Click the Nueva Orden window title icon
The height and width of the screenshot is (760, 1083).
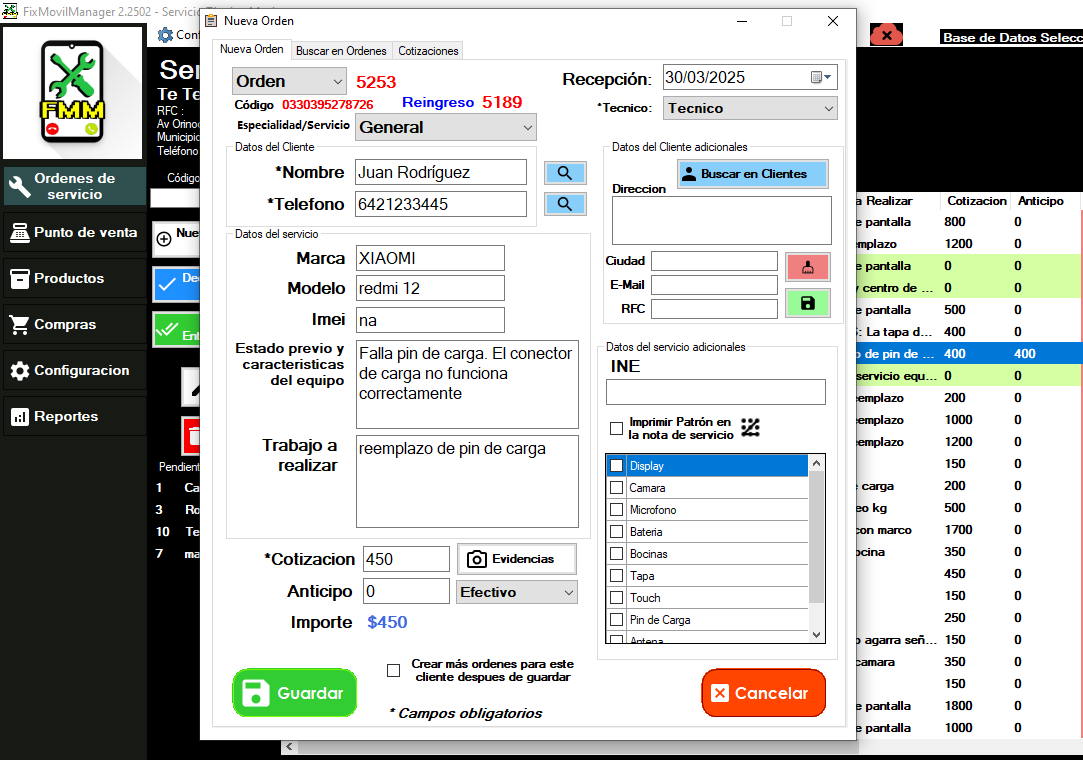(x=211, y=21)
